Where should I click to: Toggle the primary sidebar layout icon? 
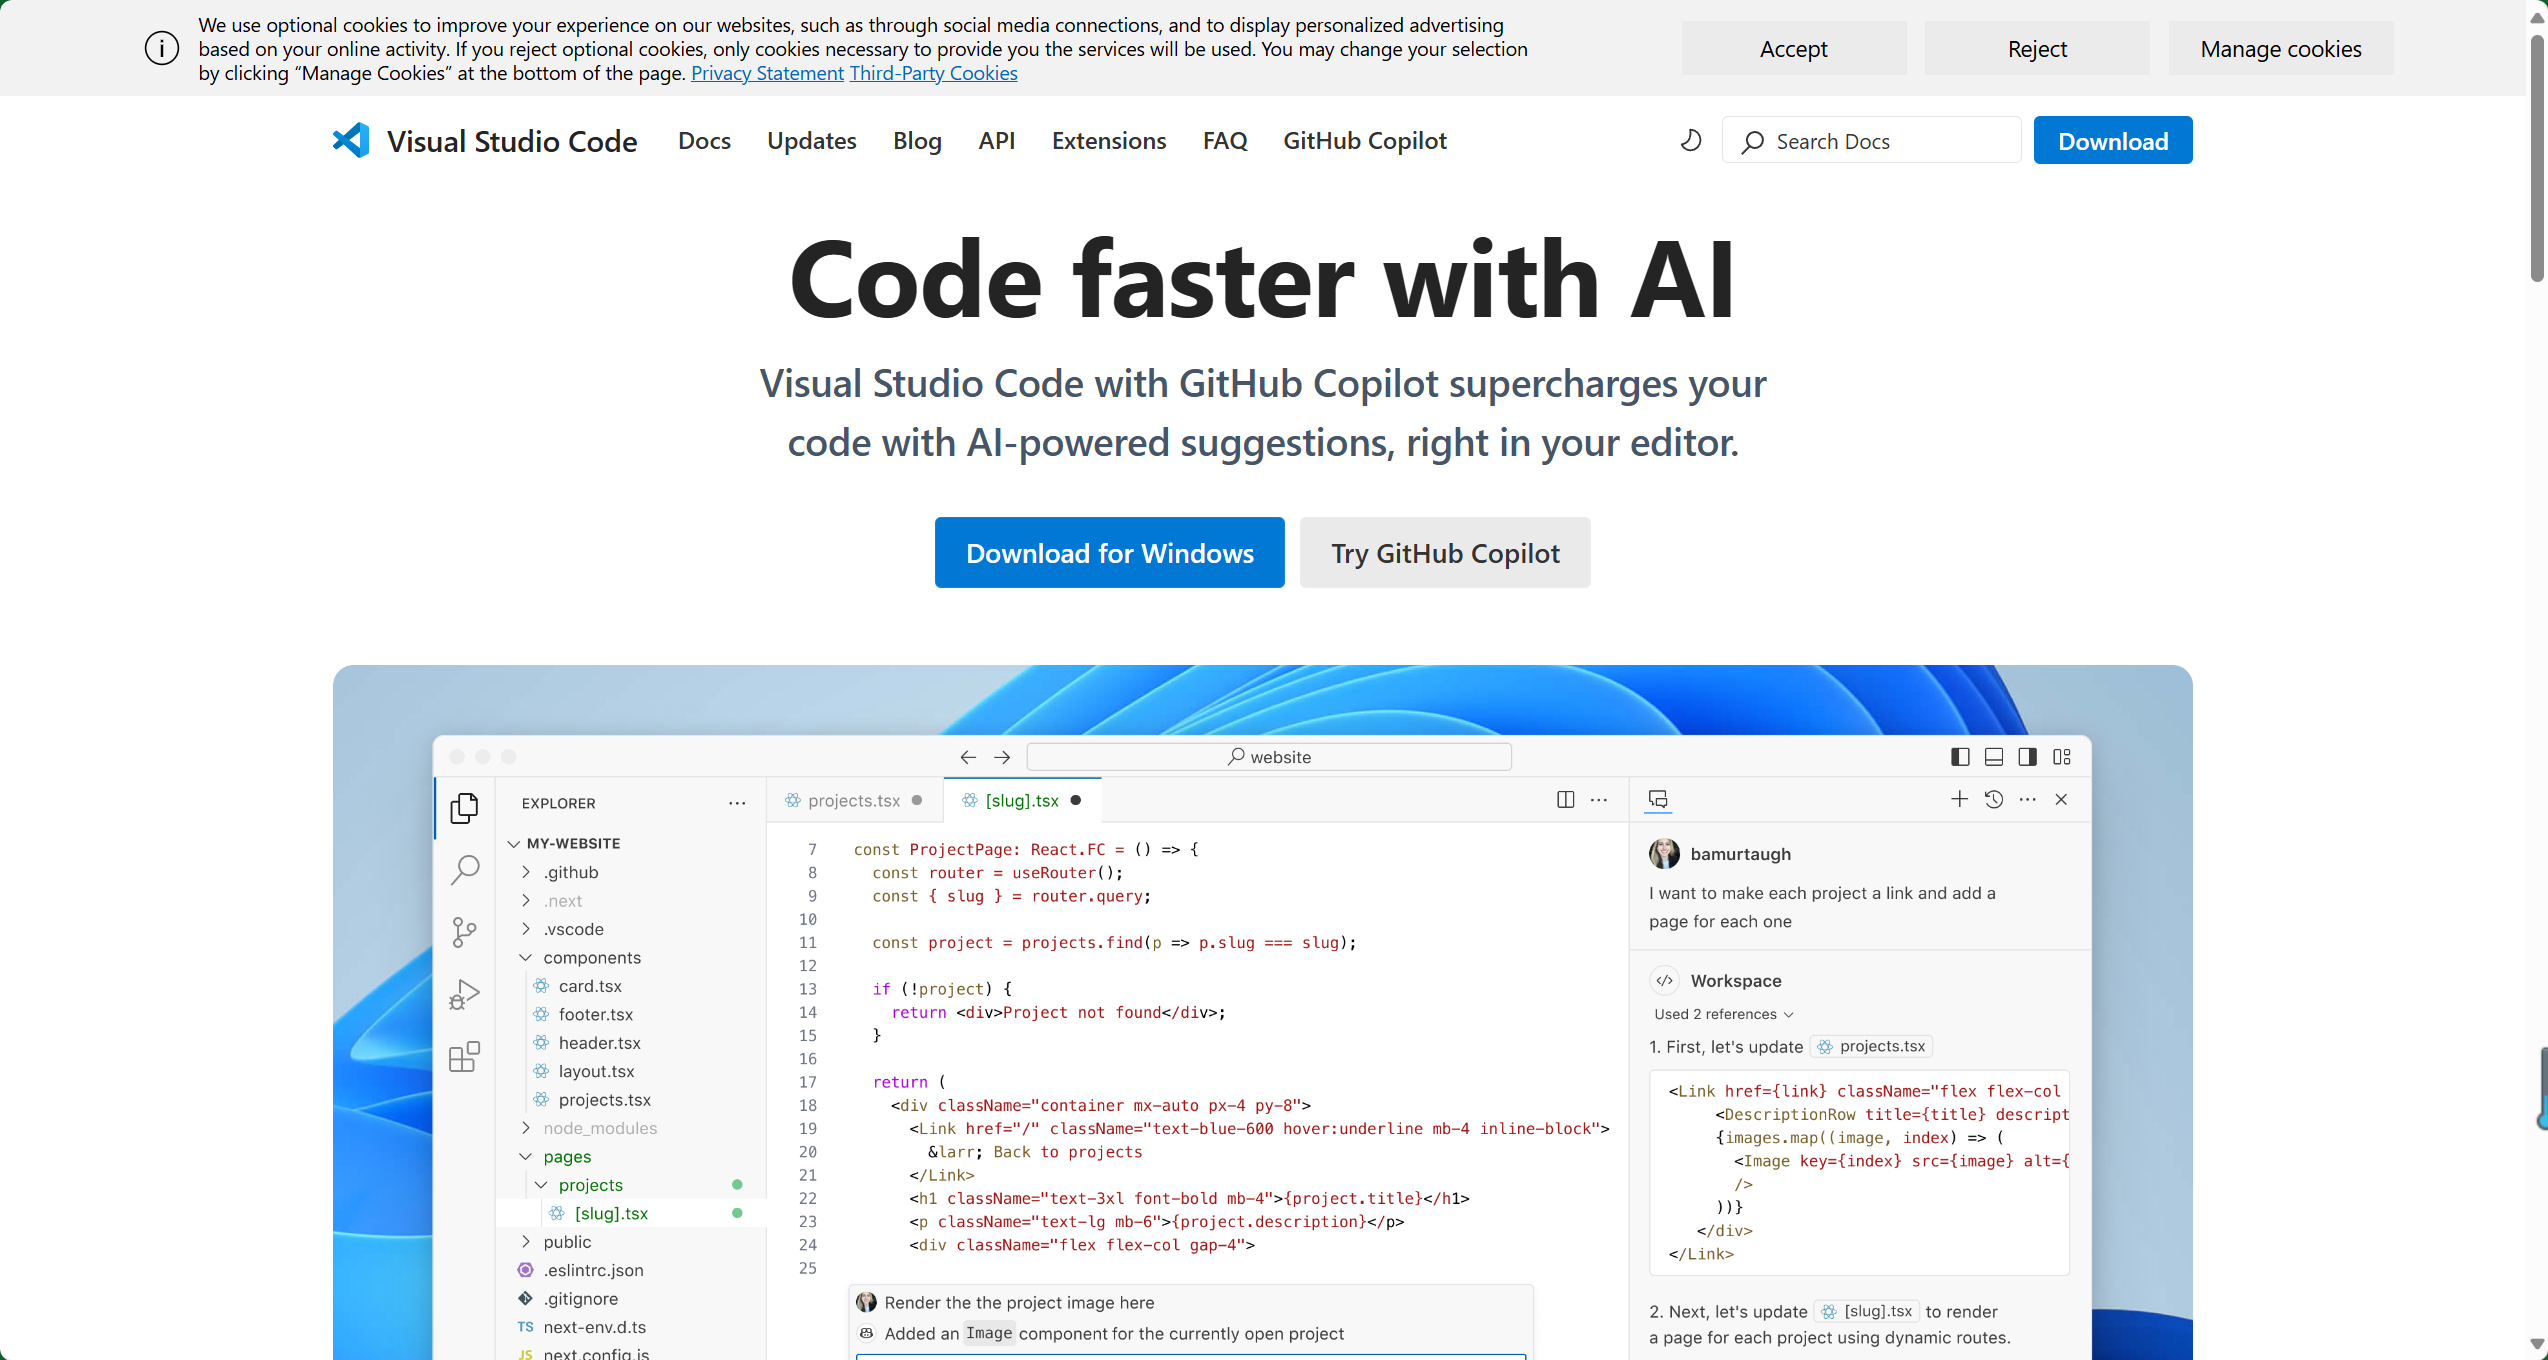point(1960,757)
